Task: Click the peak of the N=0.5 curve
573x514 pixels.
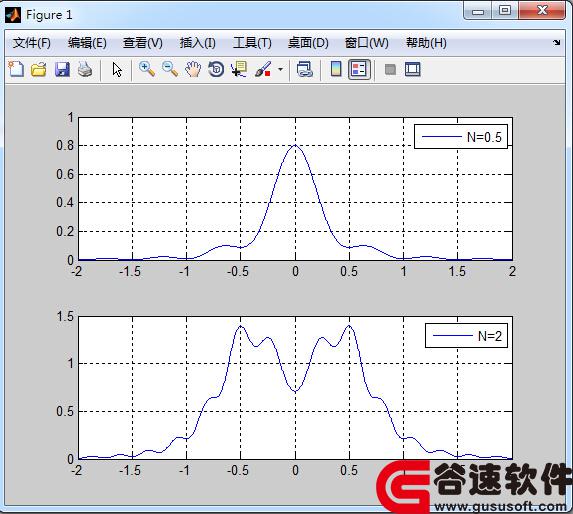Action: click(x=295, y=145)
